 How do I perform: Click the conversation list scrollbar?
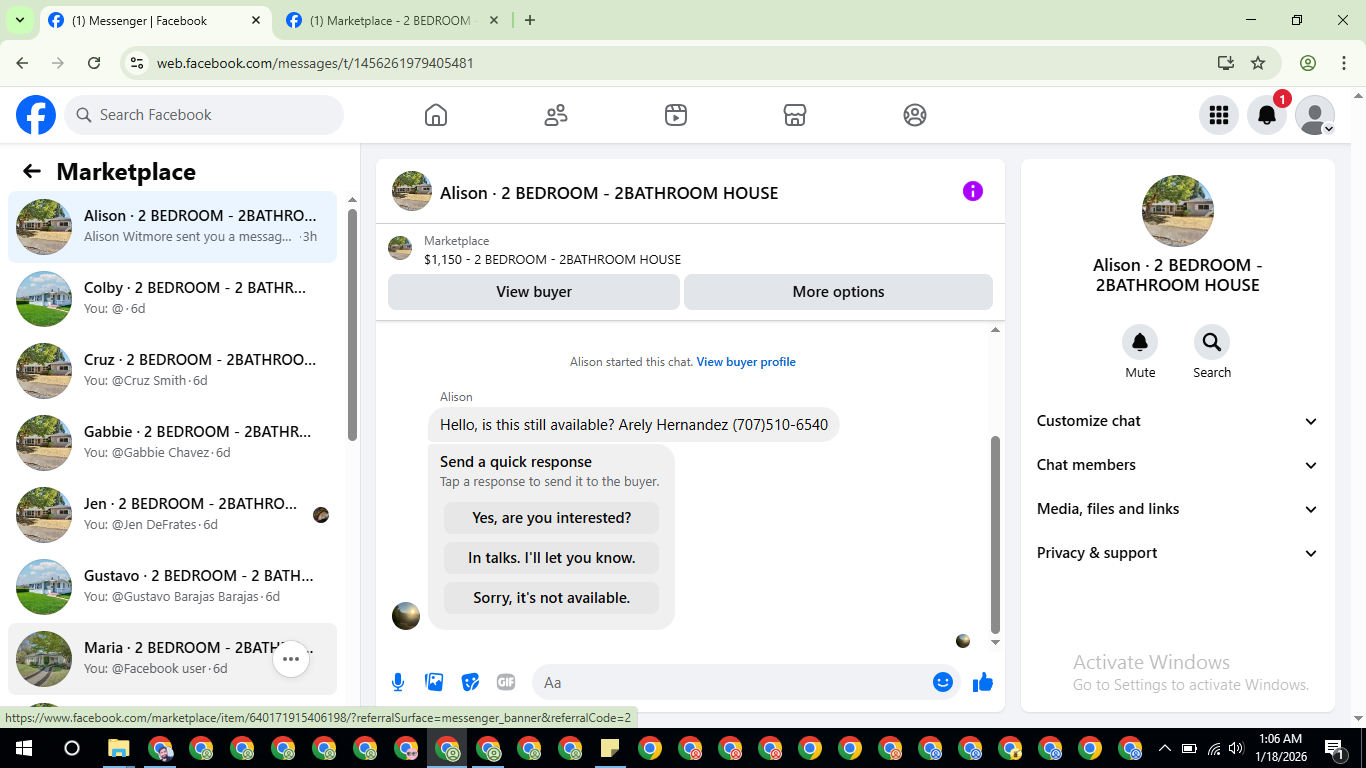coord(352,325)
